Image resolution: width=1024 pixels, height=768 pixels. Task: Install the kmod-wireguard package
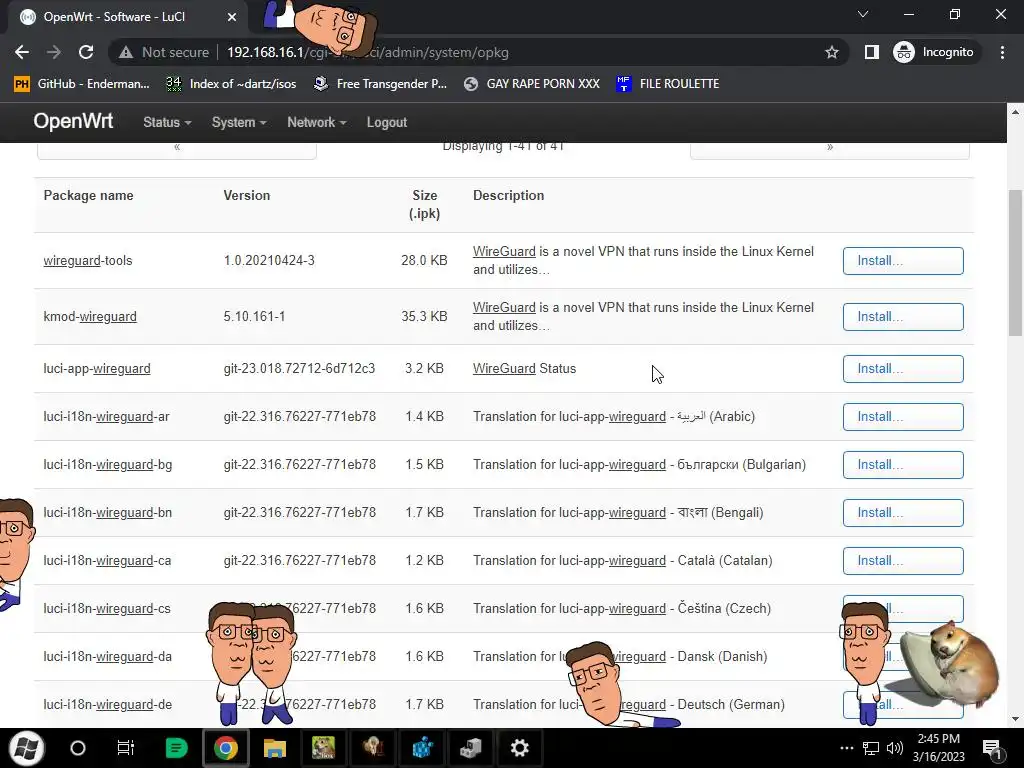pyautogui.click(x=903, y=317)
